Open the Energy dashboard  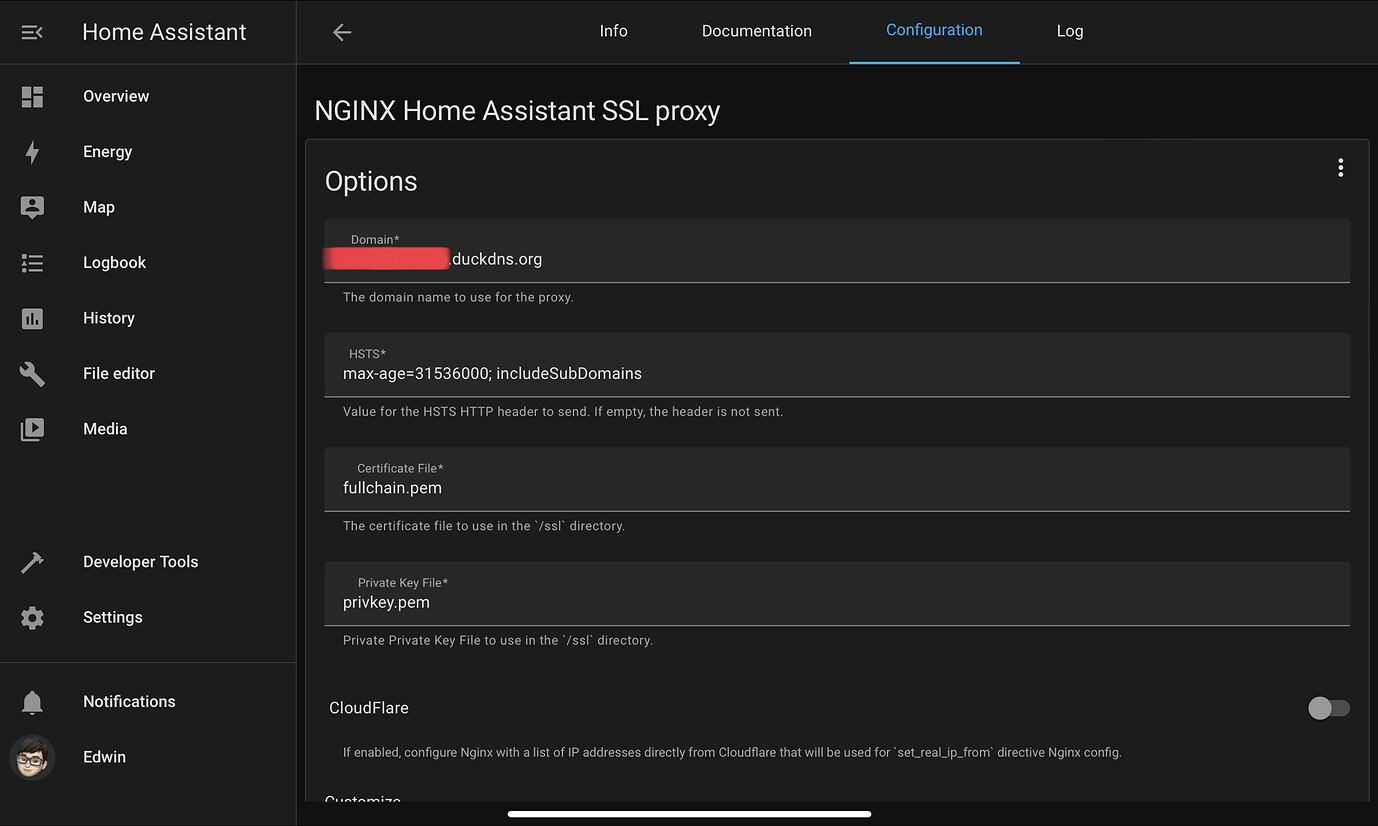pos(107,151)
